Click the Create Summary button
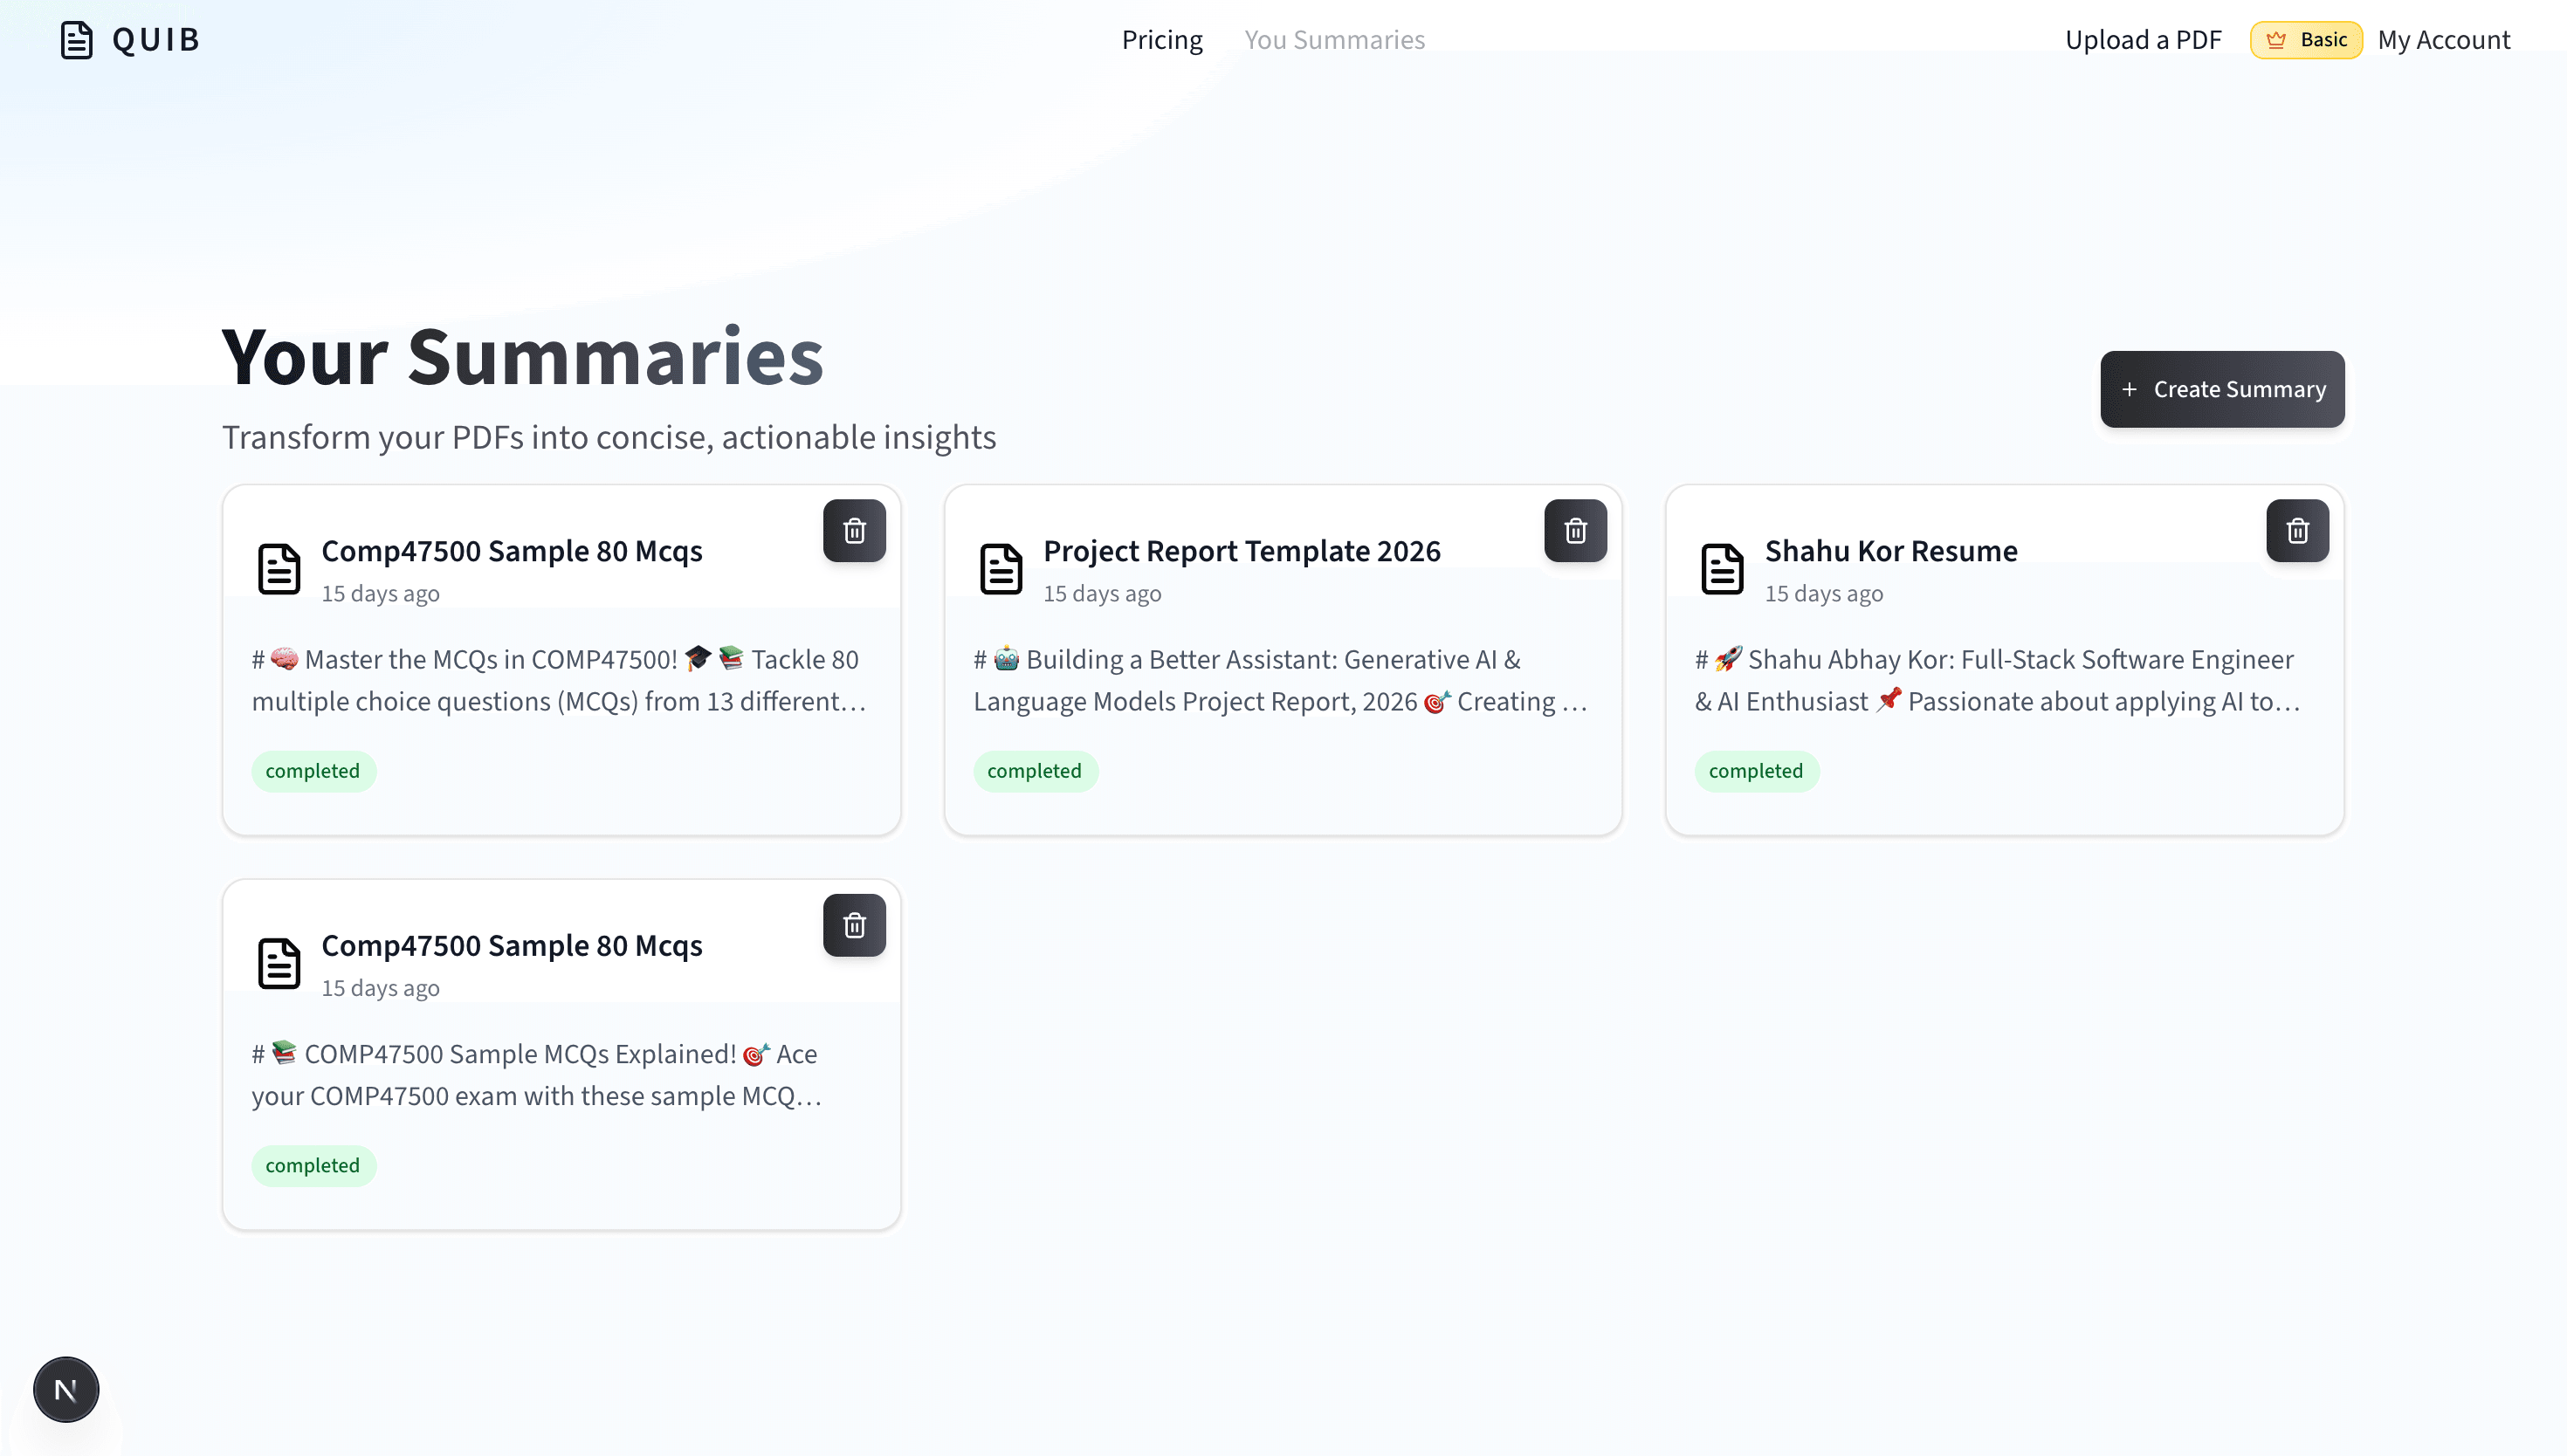The image size is (2567, 1456). click(2222, 389)
